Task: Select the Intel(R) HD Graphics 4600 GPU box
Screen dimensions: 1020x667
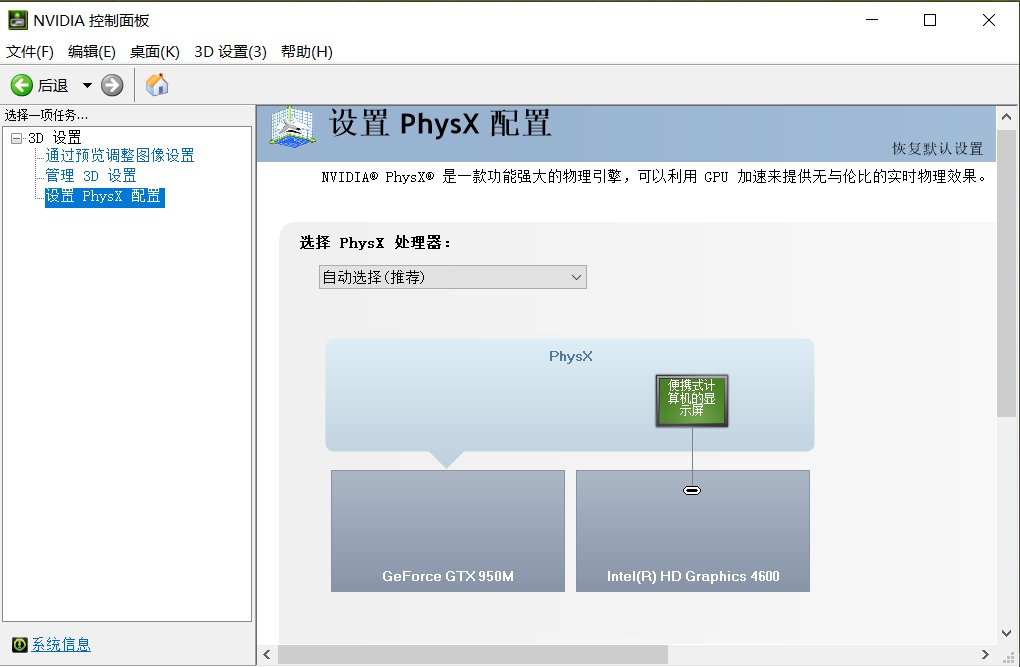Action: point(692,530)
